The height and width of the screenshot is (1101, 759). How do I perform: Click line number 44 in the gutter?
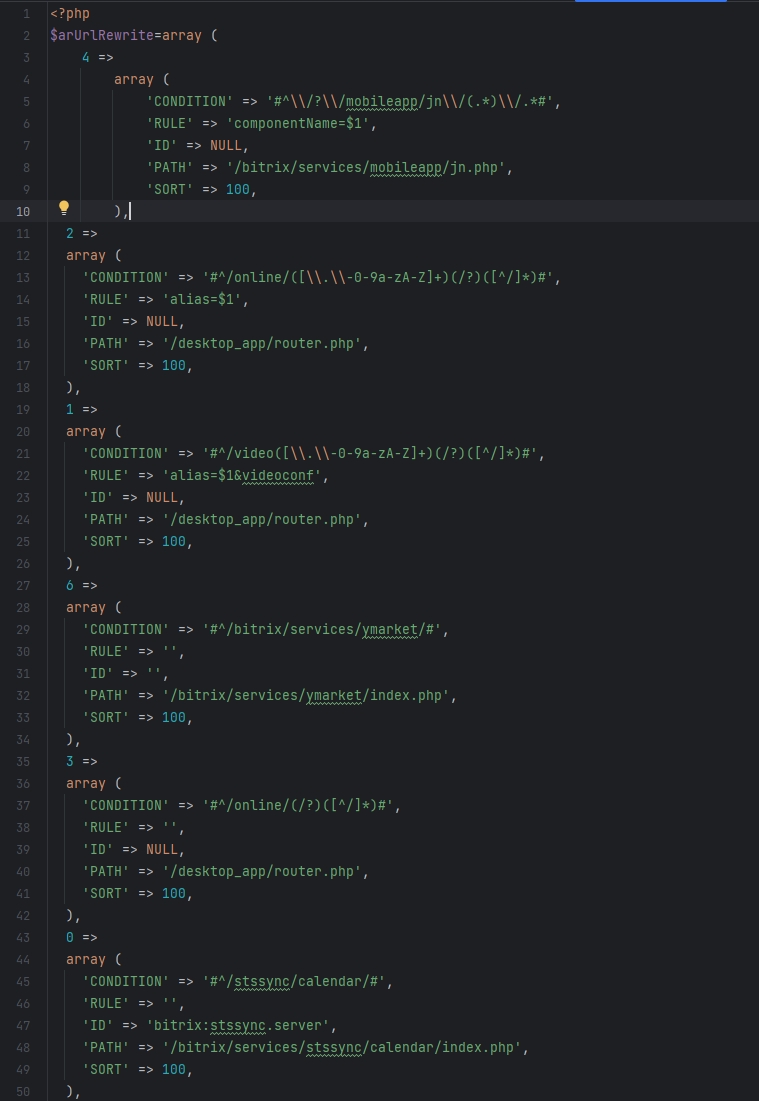tap(22, 959)
